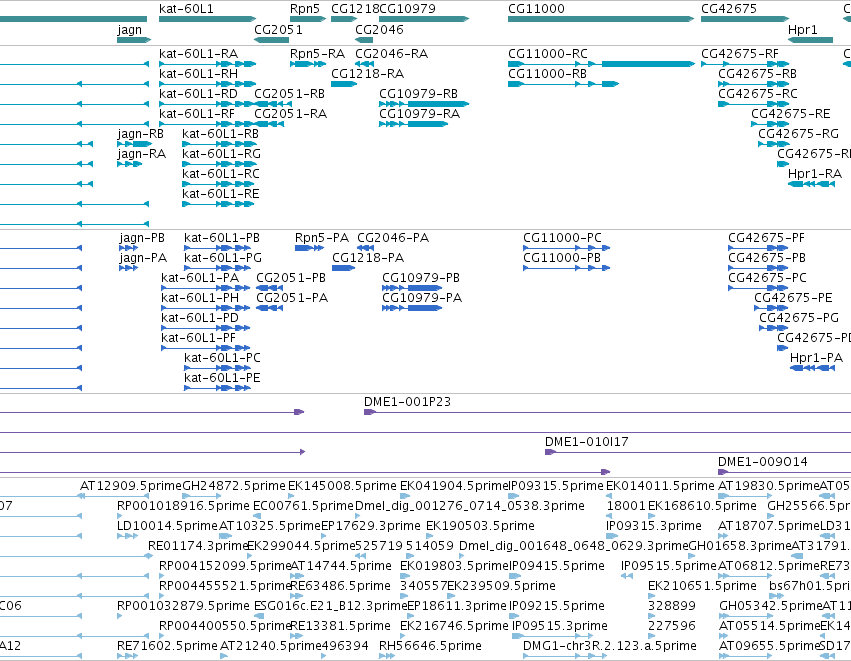Select protein Hpr1-PA
The height and width of the screenshot is (661, 851).
click(817, 358)
